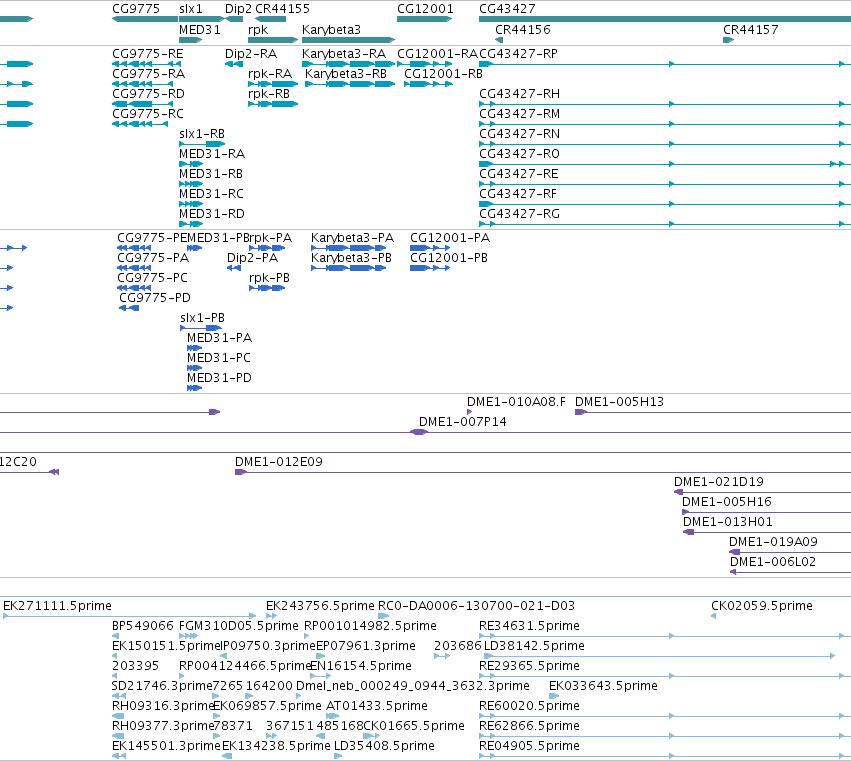The width and height of the screenshot is (851, 761).
Task: Select protein MED31-PD
Action: point(194,388)
